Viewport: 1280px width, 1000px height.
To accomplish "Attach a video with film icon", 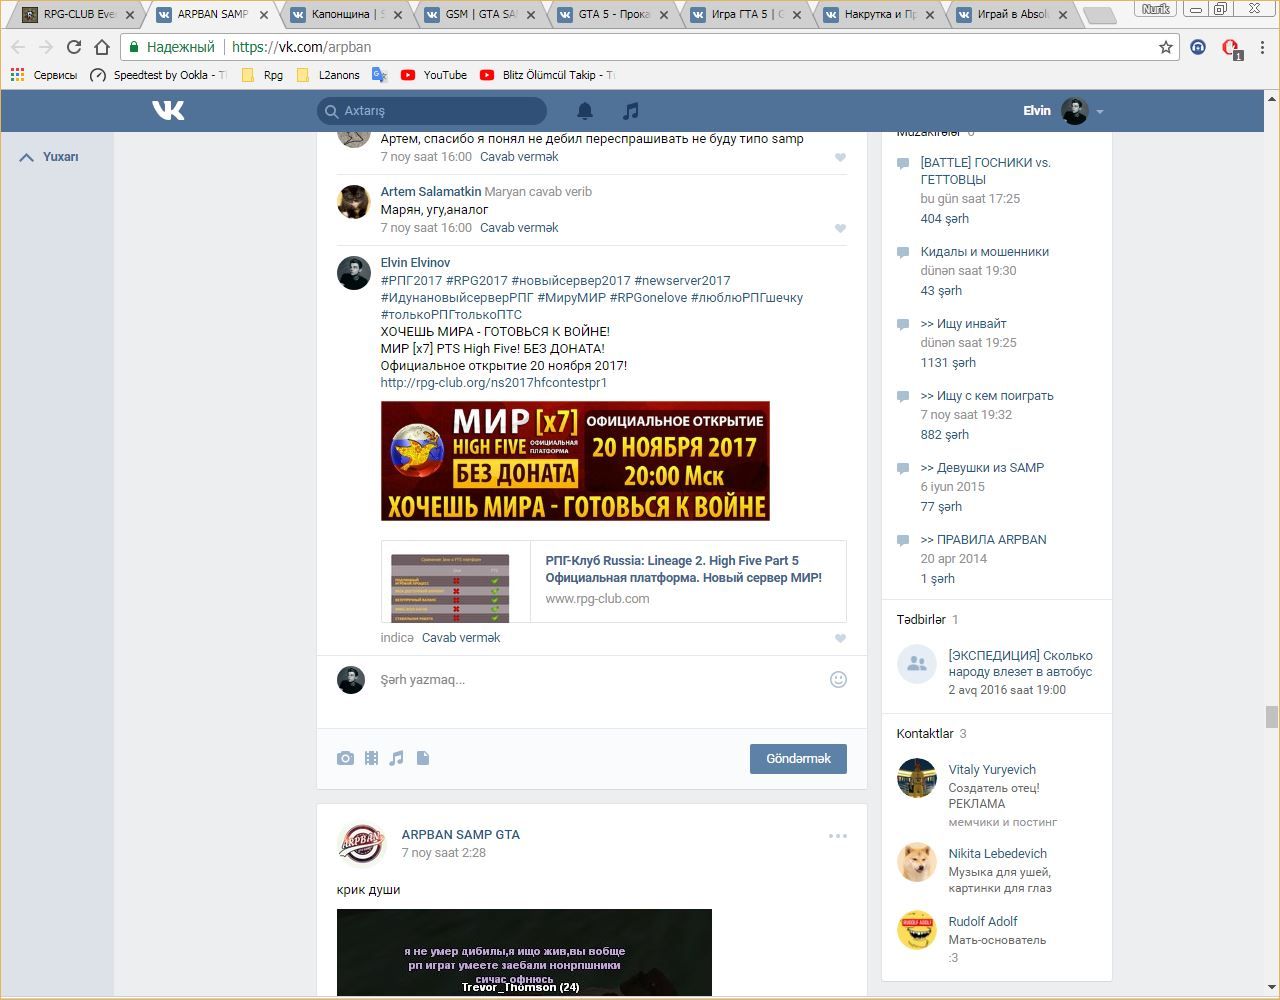I will click(371, 758).
